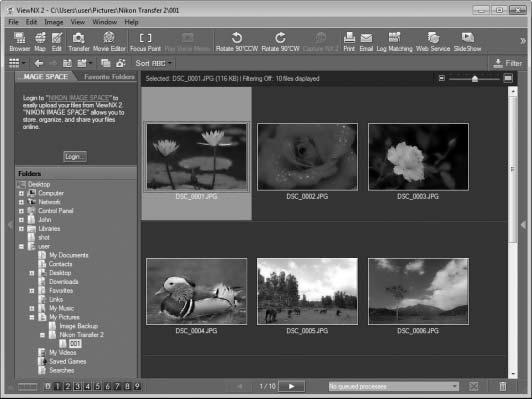Click the thumbnail size slider
532x399 pixels.
(475, 79)
